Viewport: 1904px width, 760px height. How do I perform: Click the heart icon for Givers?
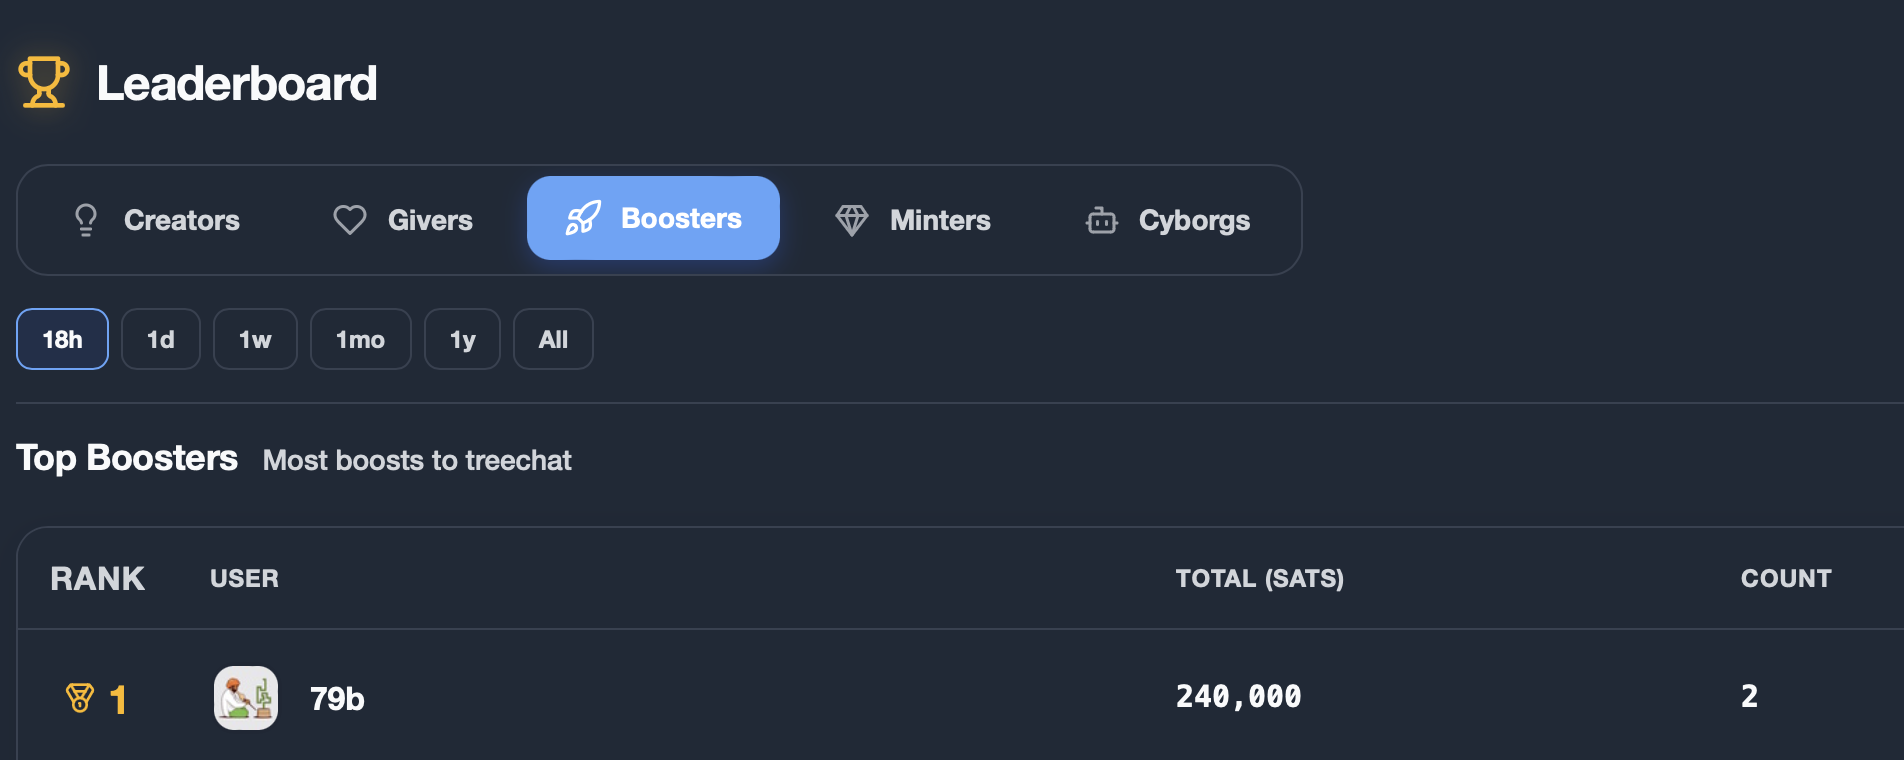[350, 220]
